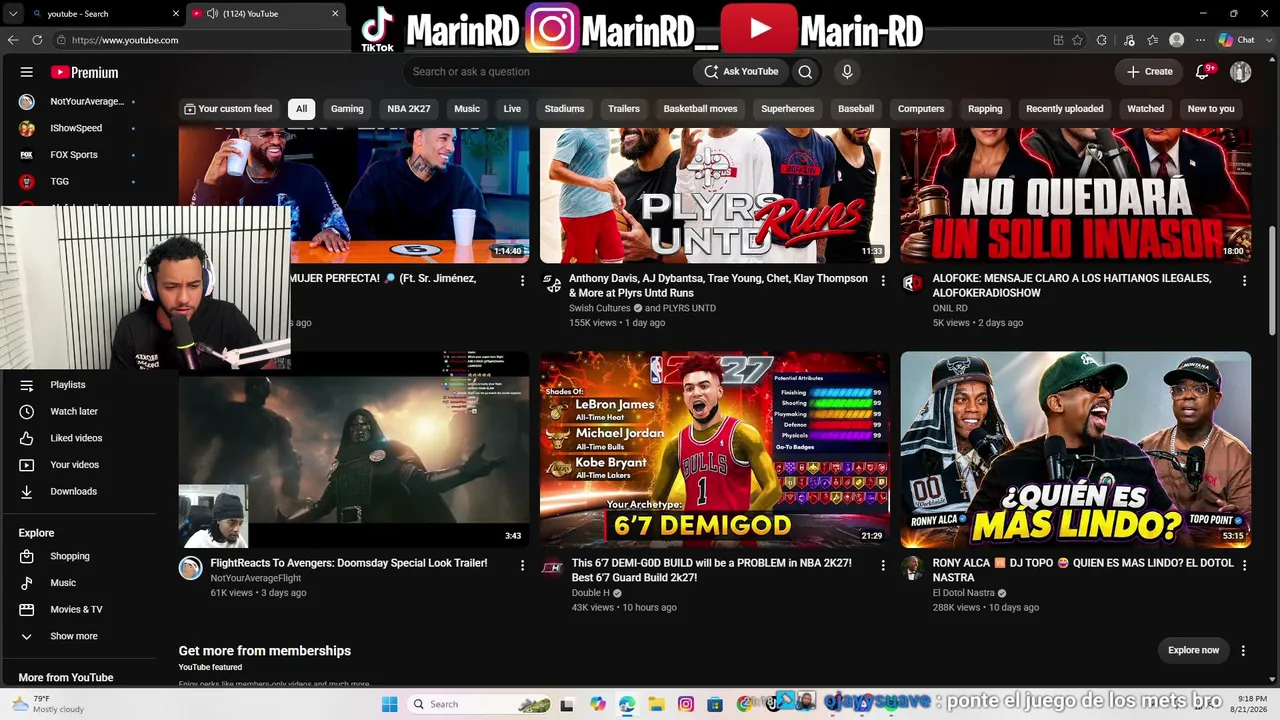The image size is (1280, 720).
Task: Close the 'youtube - Search' browser tab
Action: [176, 14]
